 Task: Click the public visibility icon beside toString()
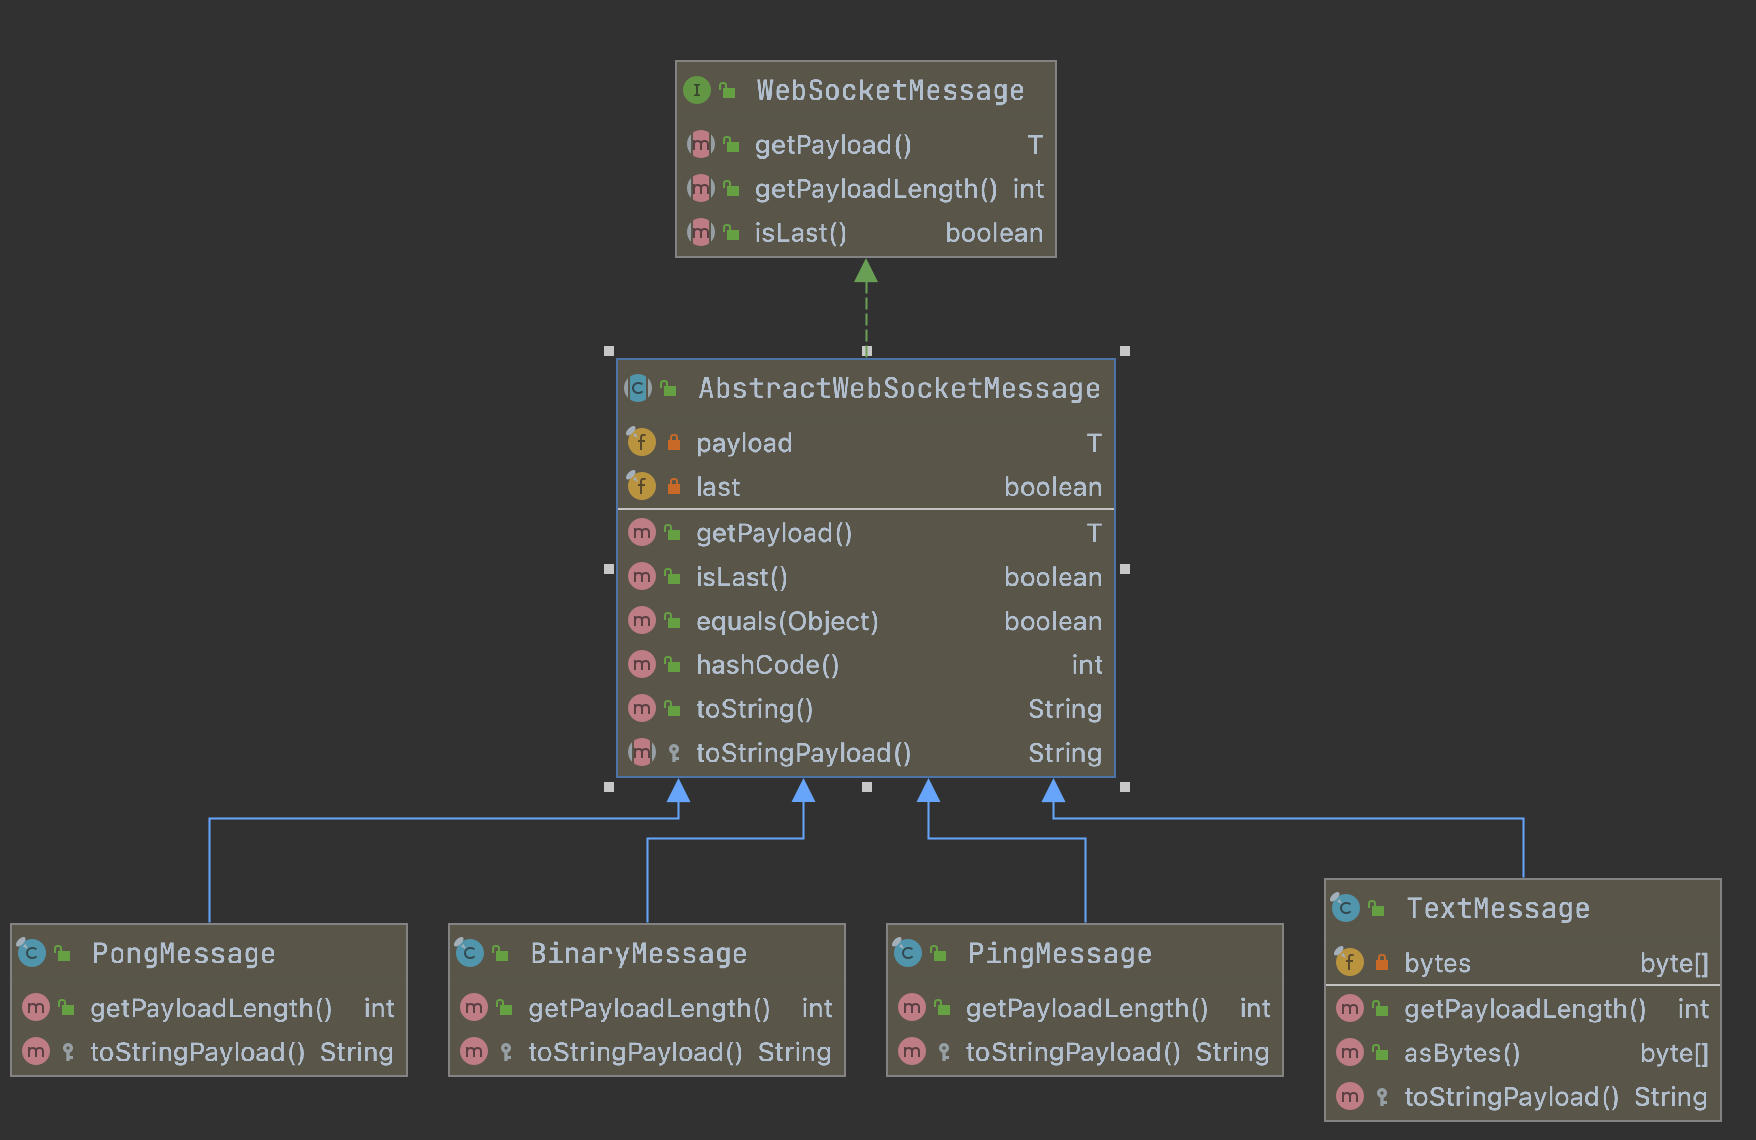(x=673, y=709)
